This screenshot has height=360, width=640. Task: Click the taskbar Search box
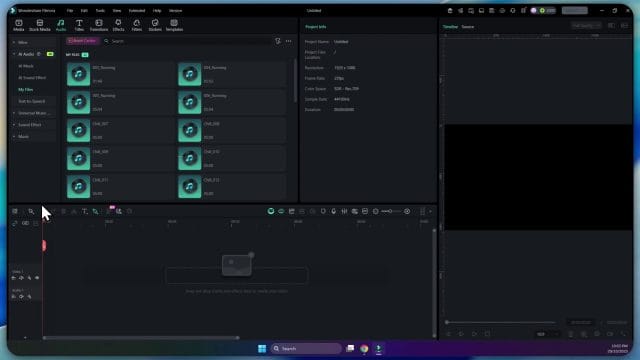306,349
